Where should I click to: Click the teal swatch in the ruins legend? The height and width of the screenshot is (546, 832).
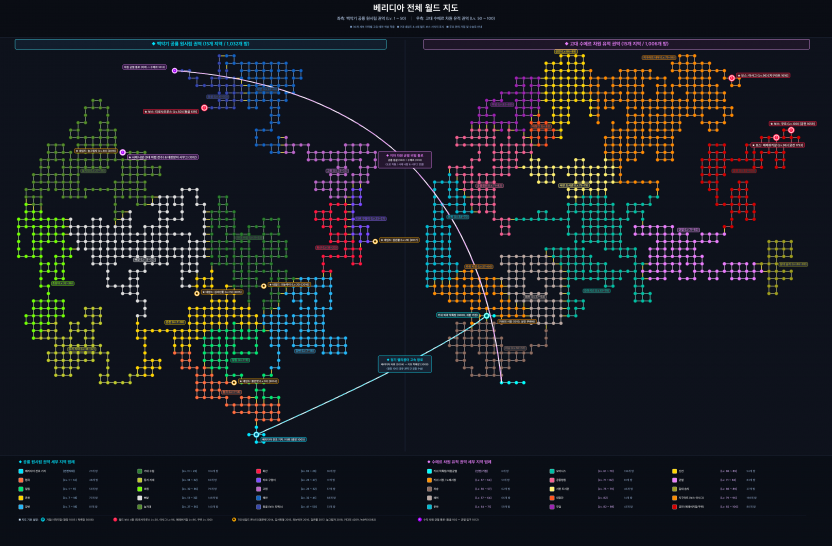(x=552, y=471)
